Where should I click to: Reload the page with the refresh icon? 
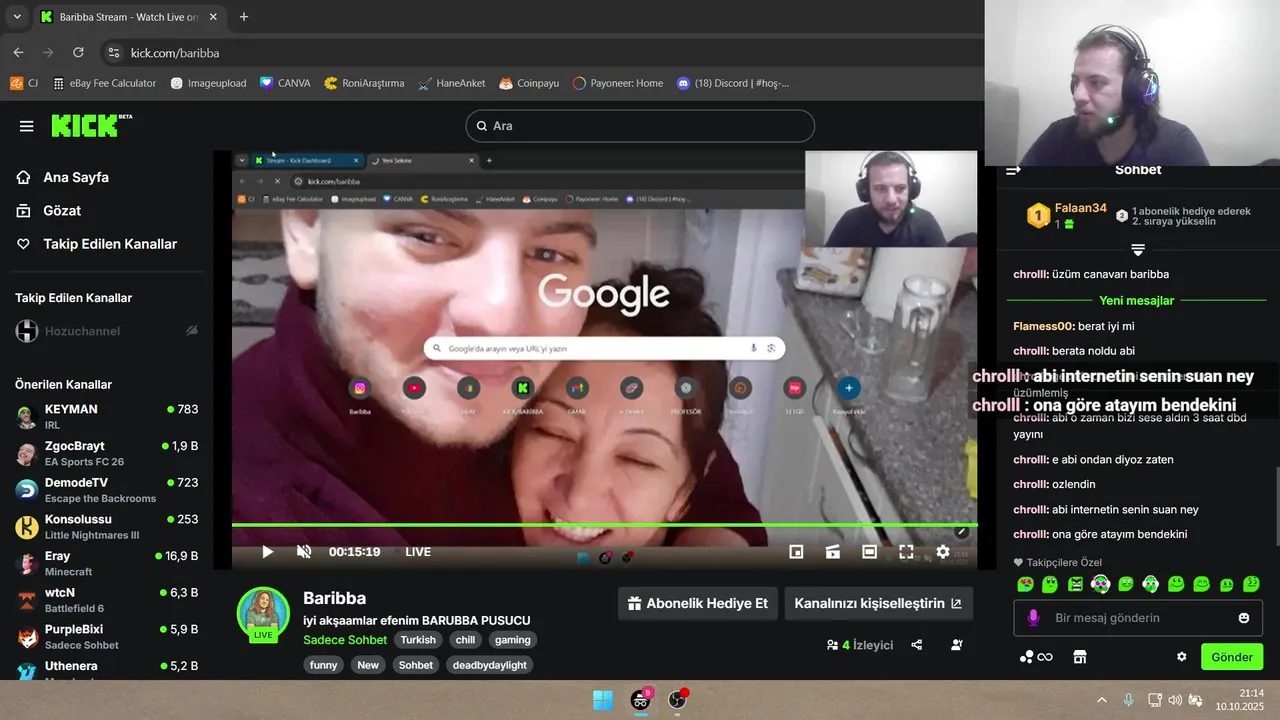(x=78, y=52)
